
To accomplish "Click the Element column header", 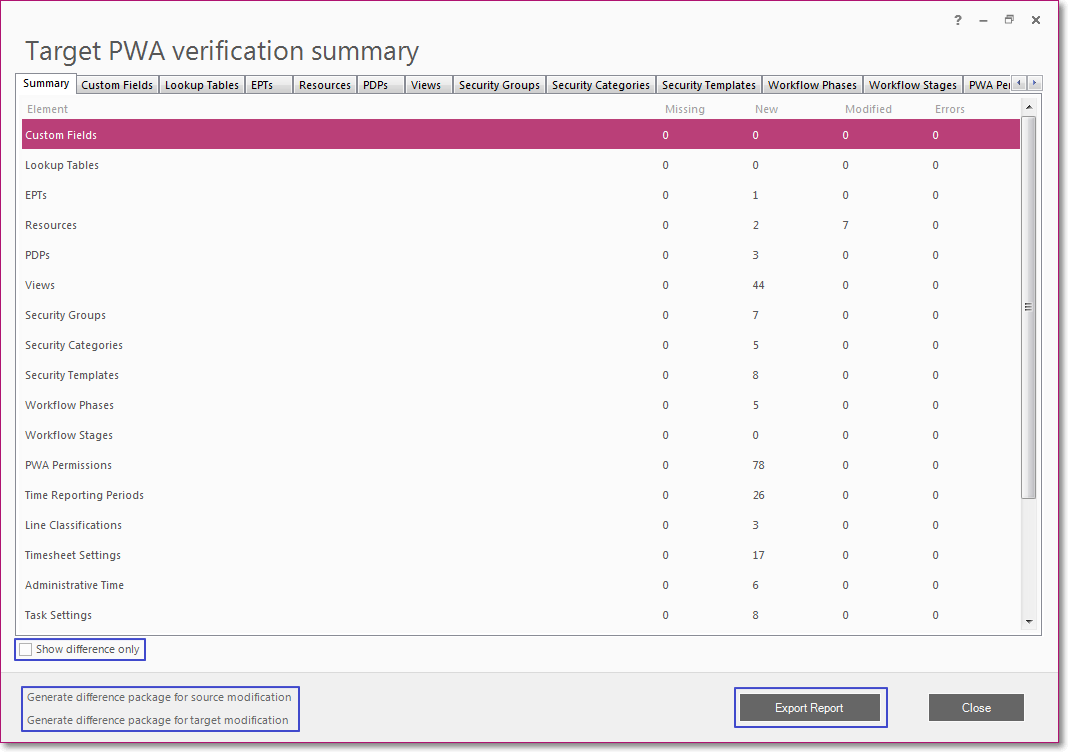I will (x=47, y=109).
